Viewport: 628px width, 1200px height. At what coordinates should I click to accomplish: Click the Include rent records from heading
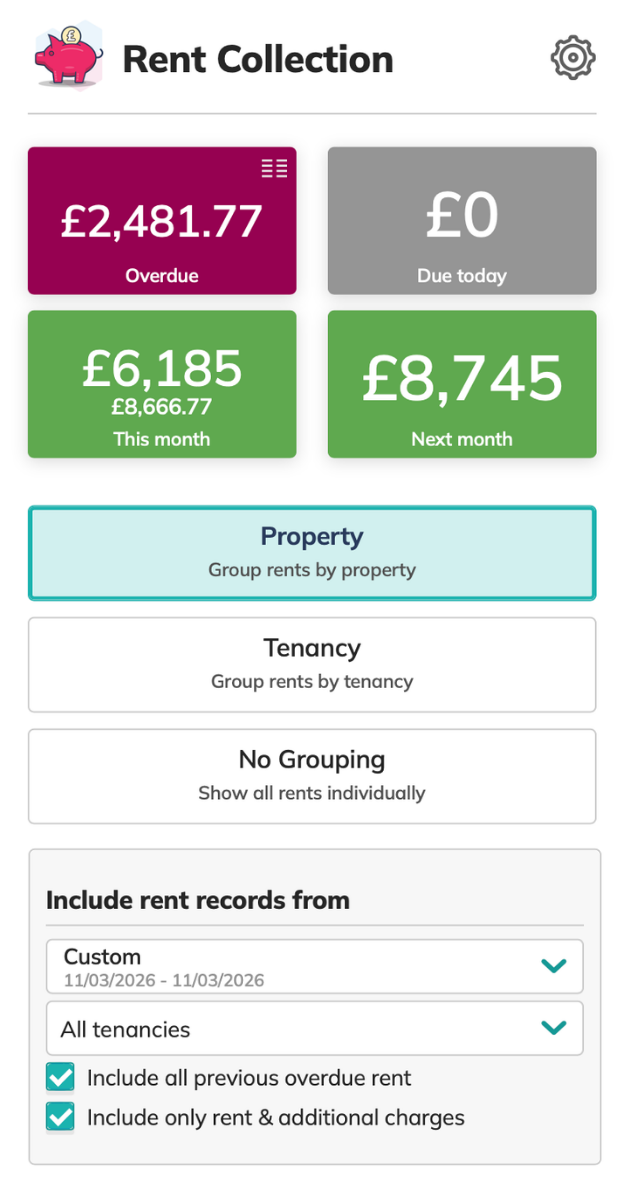(198, 900)
